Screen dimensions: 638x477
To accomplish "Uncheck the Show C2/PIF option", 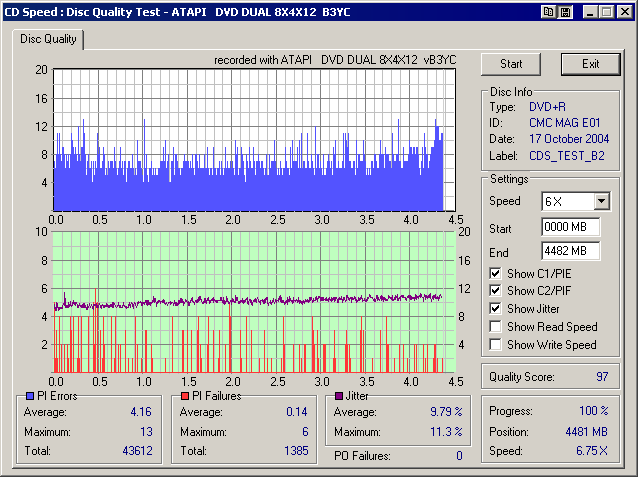I will (496, 292).
